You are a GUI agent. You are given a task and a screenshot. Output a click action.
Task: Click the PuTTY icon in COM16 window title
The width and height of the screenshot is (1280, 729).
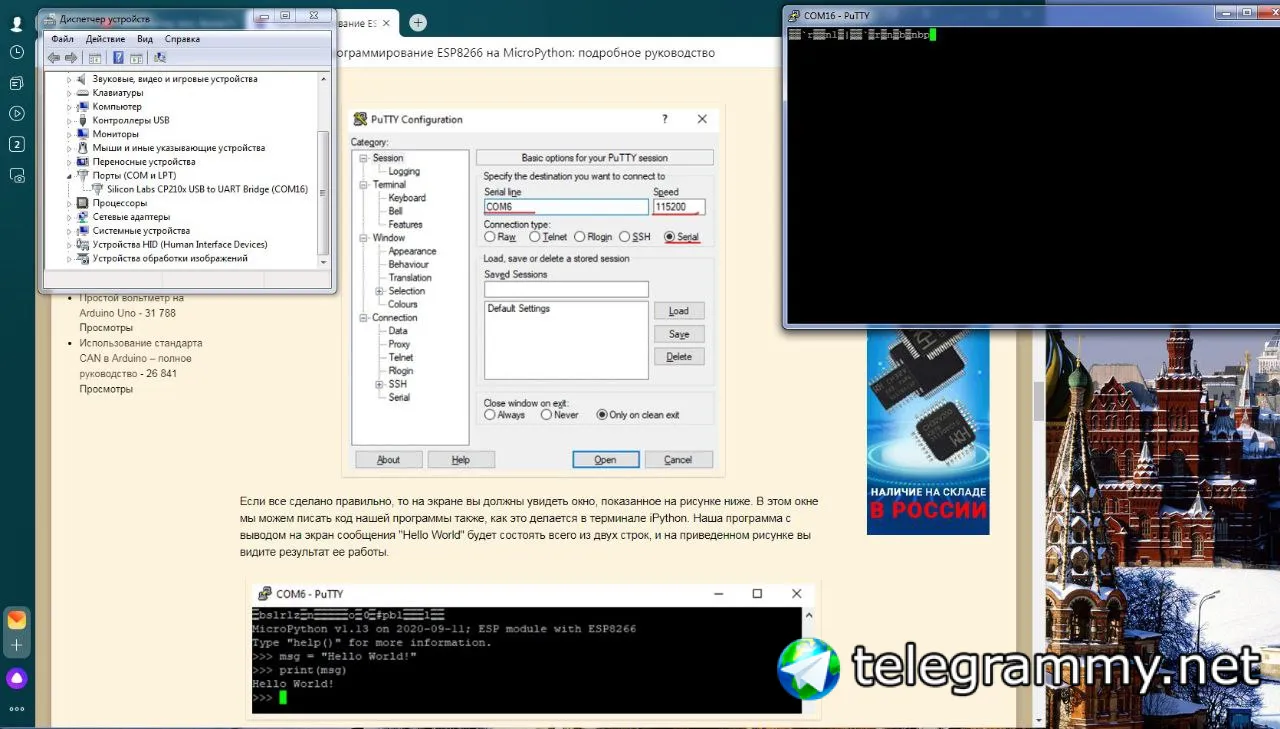tap(794, 15)
